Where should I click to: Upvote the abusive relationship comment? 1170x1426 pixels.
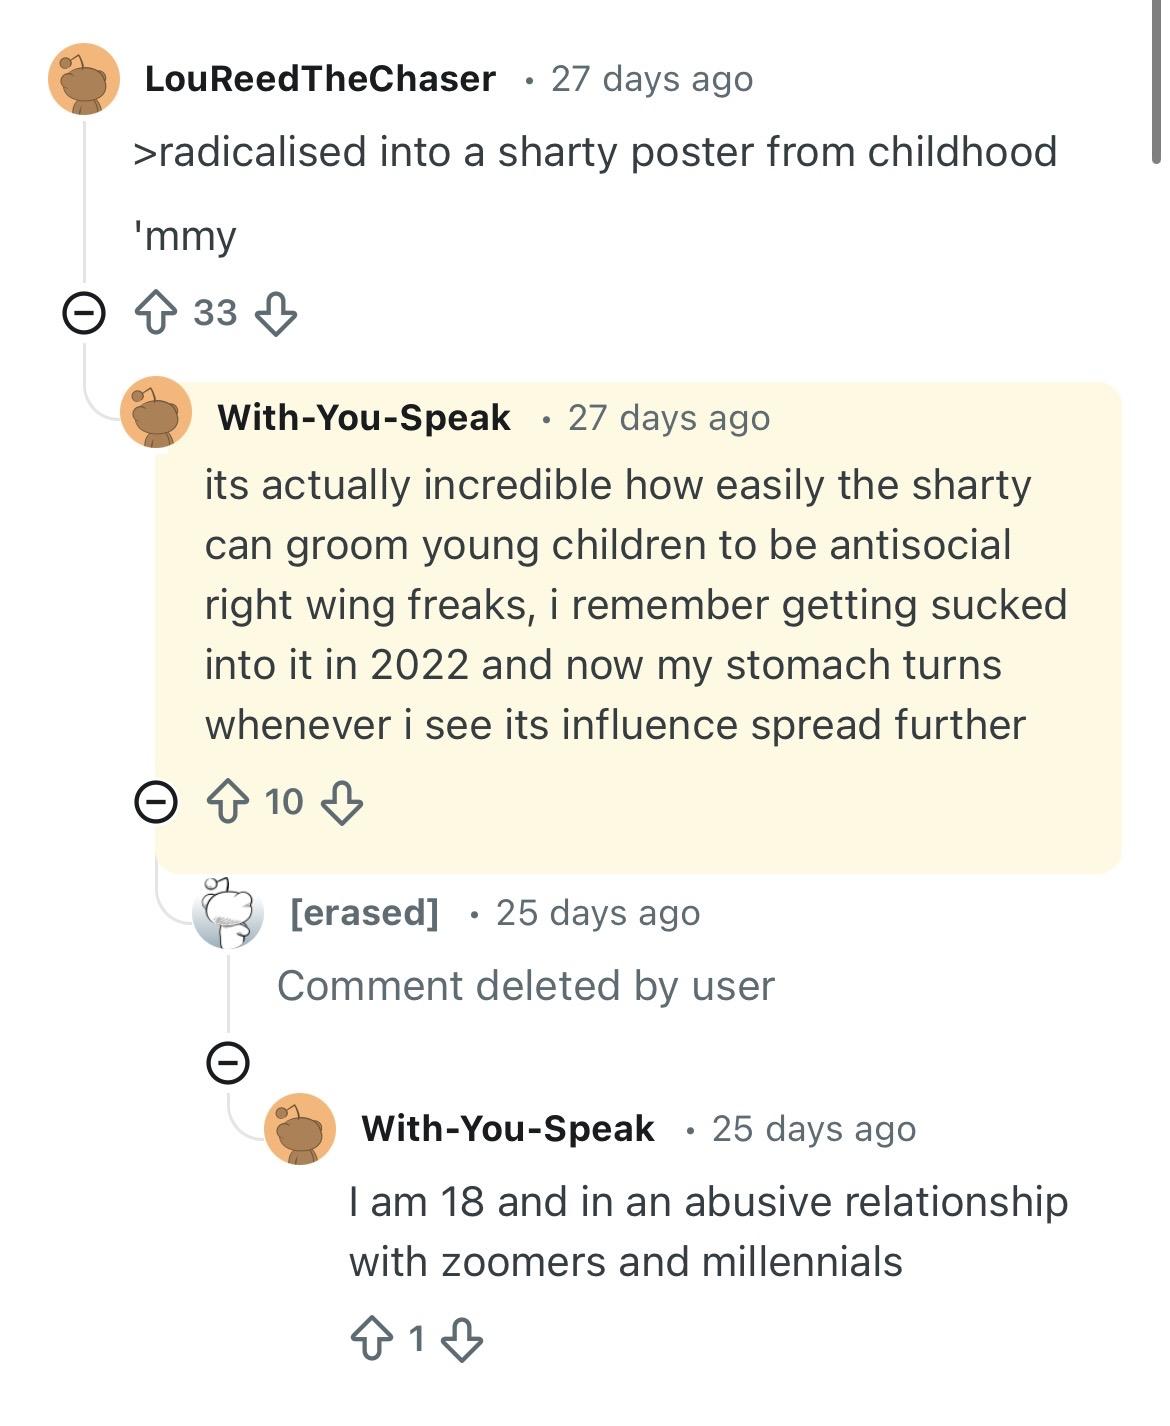[x=371, y=1338]
